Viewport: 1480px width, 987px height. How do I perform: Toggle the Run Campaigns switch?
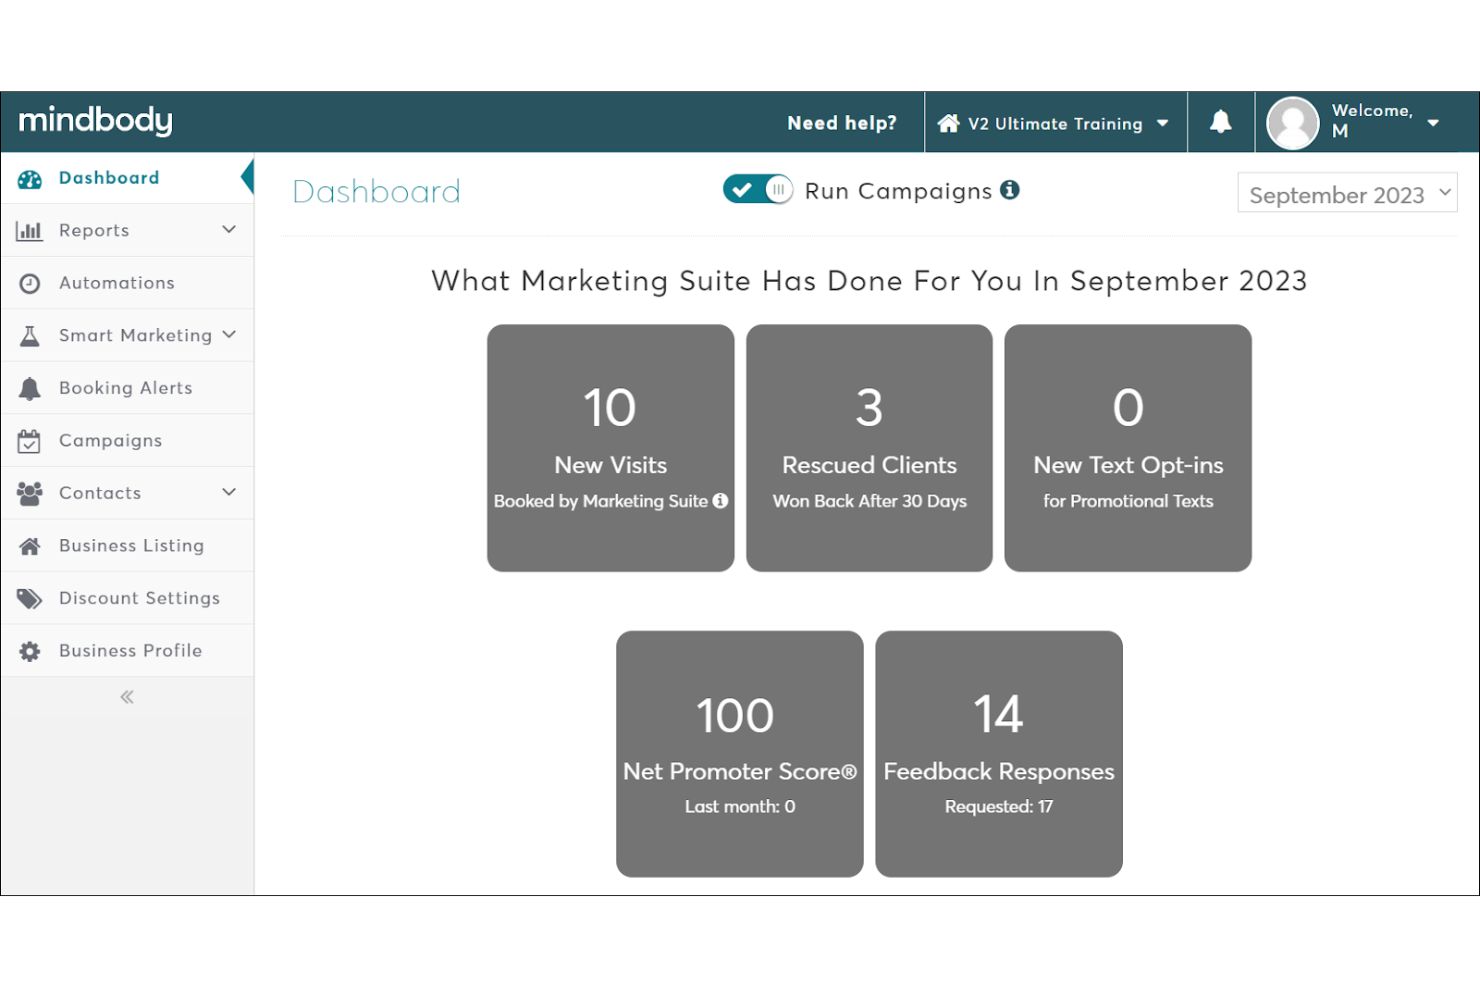(758, 189)
